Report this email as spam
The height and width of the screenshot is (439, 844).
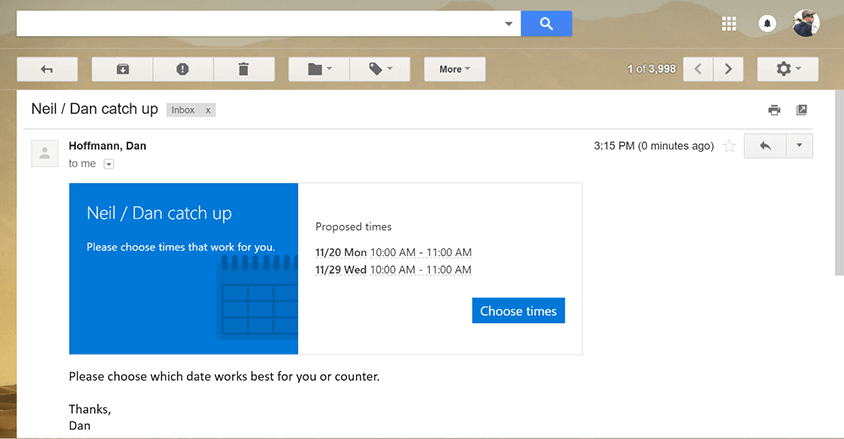tap(182, 69)
